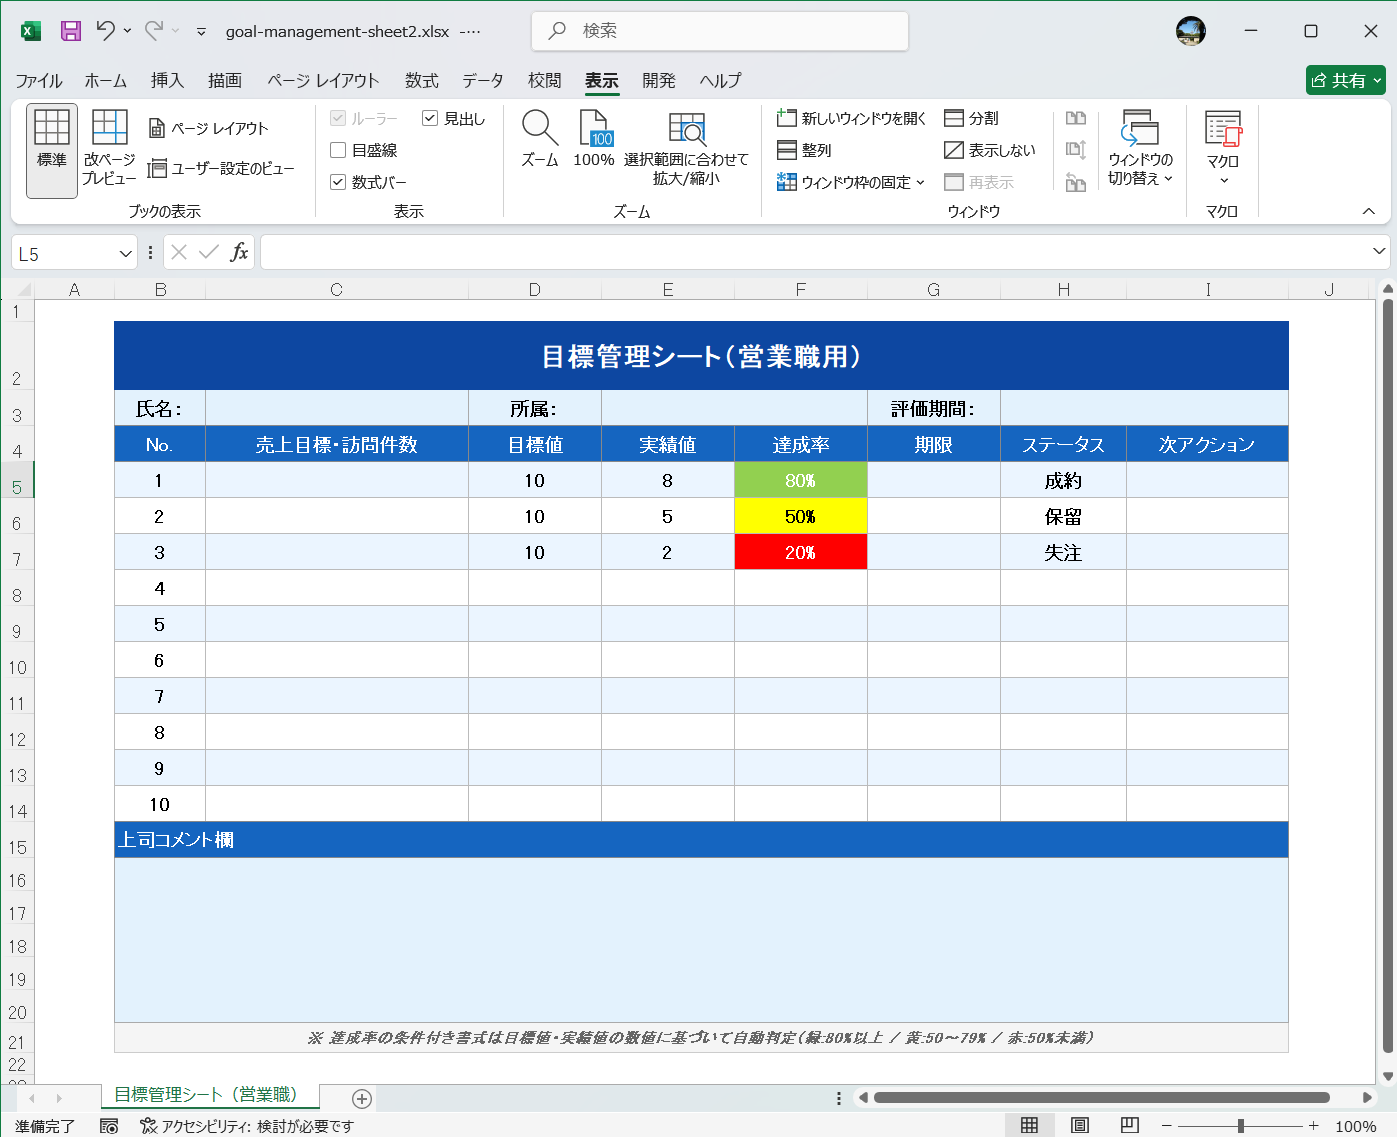Image resolution: width=1397 pixels, height=1137 pixels.
Task: Open Page Break Preview (改ページプレビュー)
Action: (x=109, y=148)
